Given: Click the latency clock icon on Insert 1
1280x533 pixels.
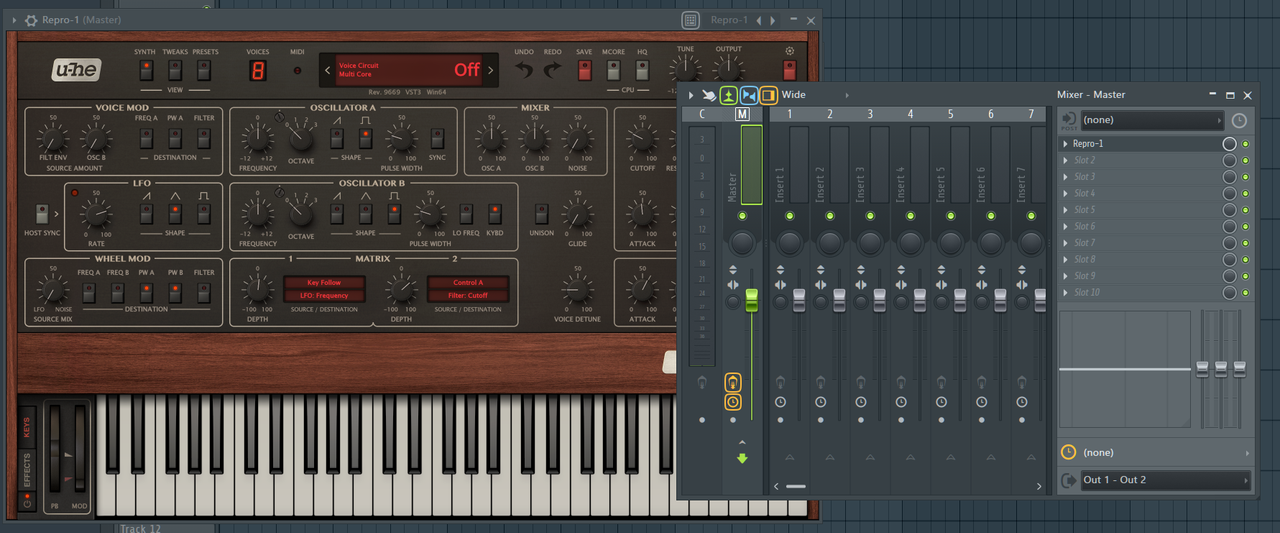Looking at the screenshot, I should 780,402.
